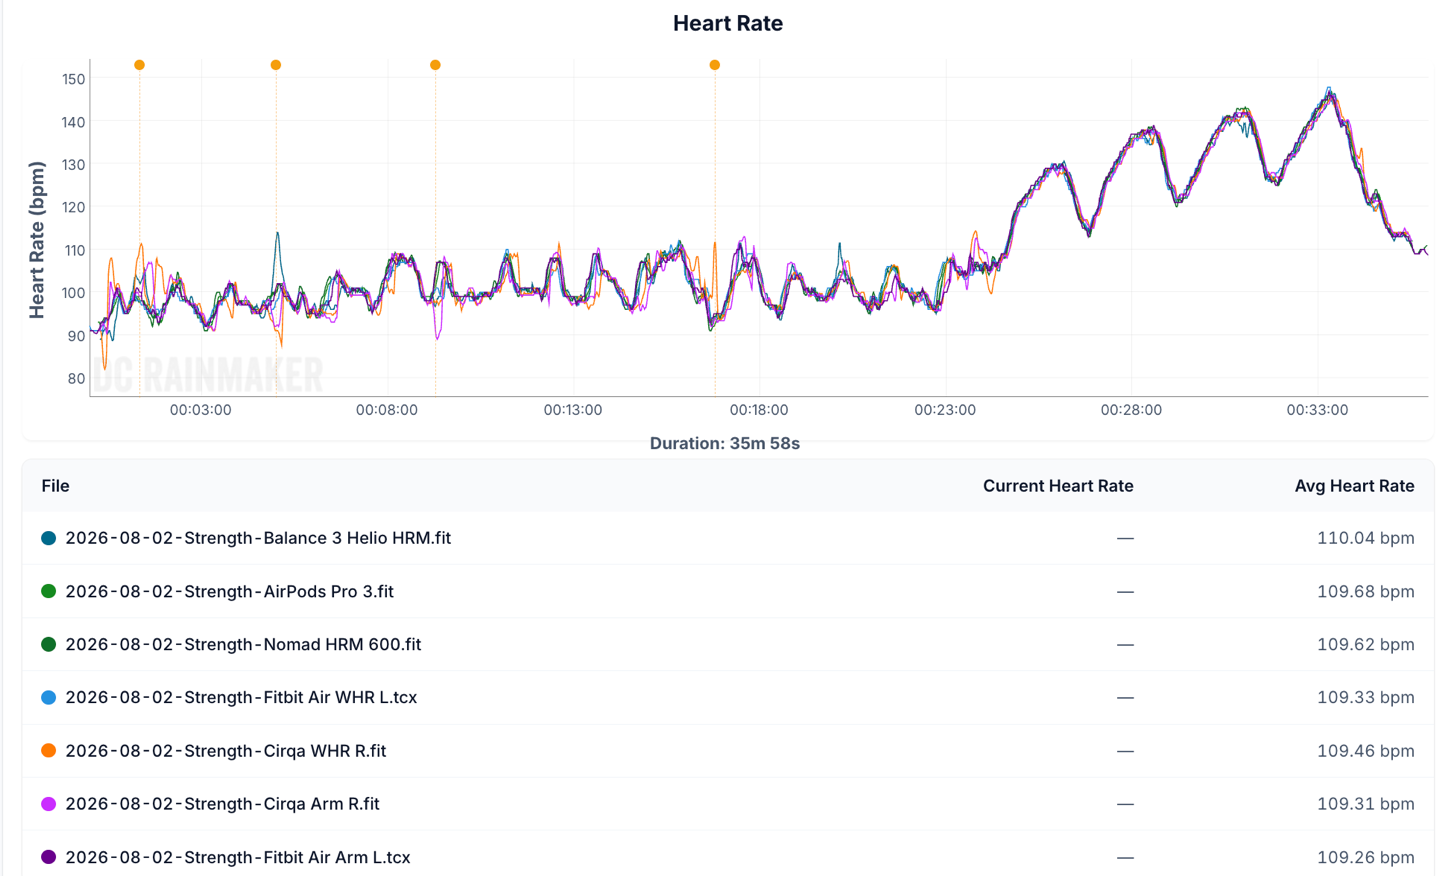Click the current heart rate dash for Balance 3 Helio

click(1125, 538)
